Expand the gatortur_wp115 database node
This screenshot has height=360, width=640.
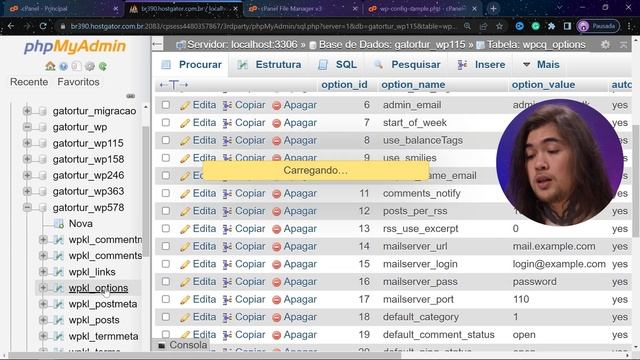pos(27,143)
